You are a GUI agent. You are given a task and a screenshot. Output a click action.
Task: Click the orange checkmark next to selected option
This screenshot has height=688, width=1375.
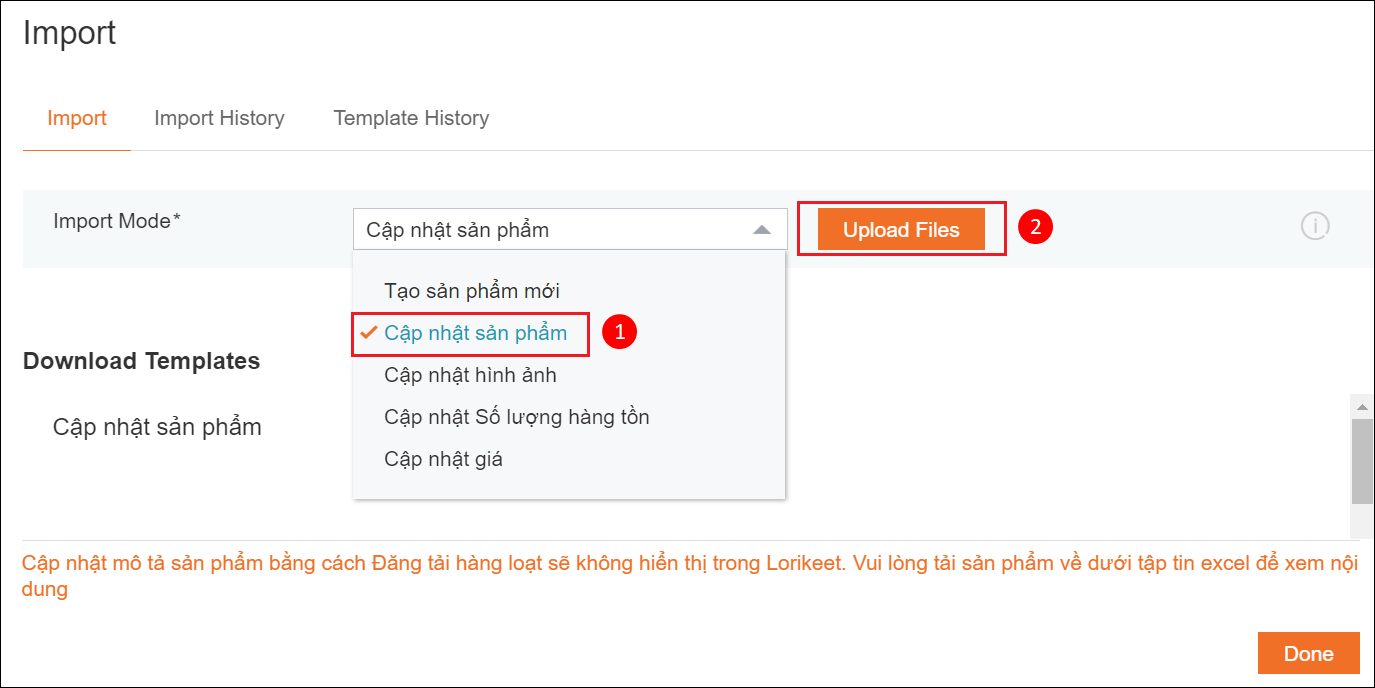[x=369, y=333]
